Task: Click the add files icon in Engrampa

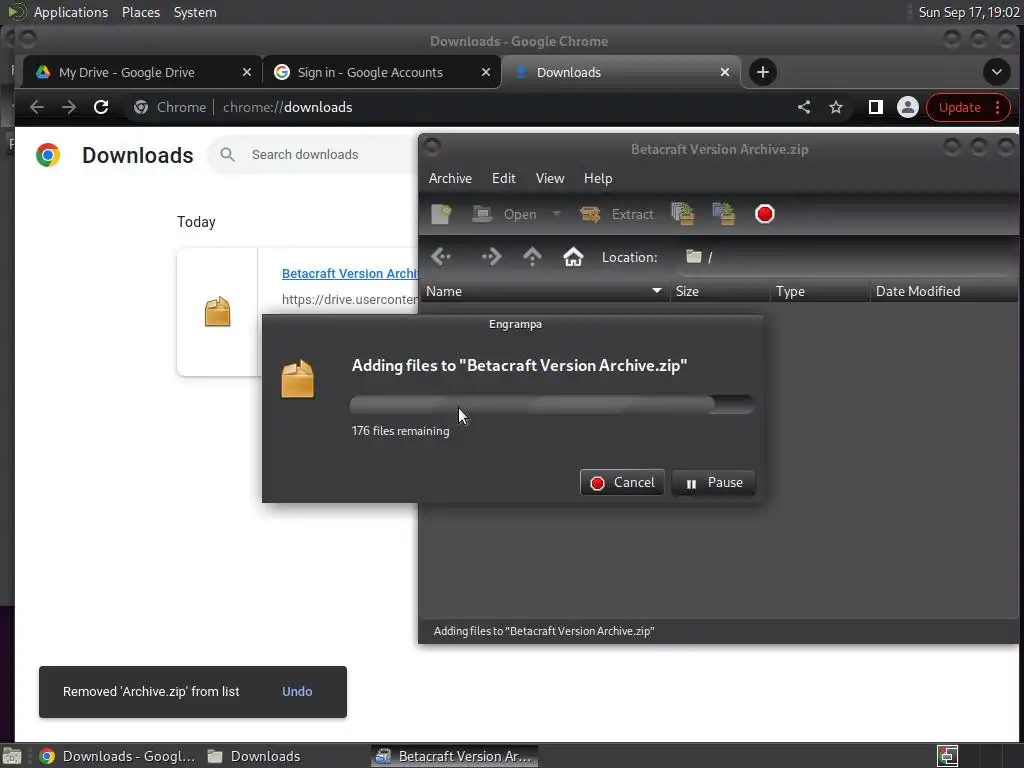Action: pyautogui.click(x=682, y=214)
